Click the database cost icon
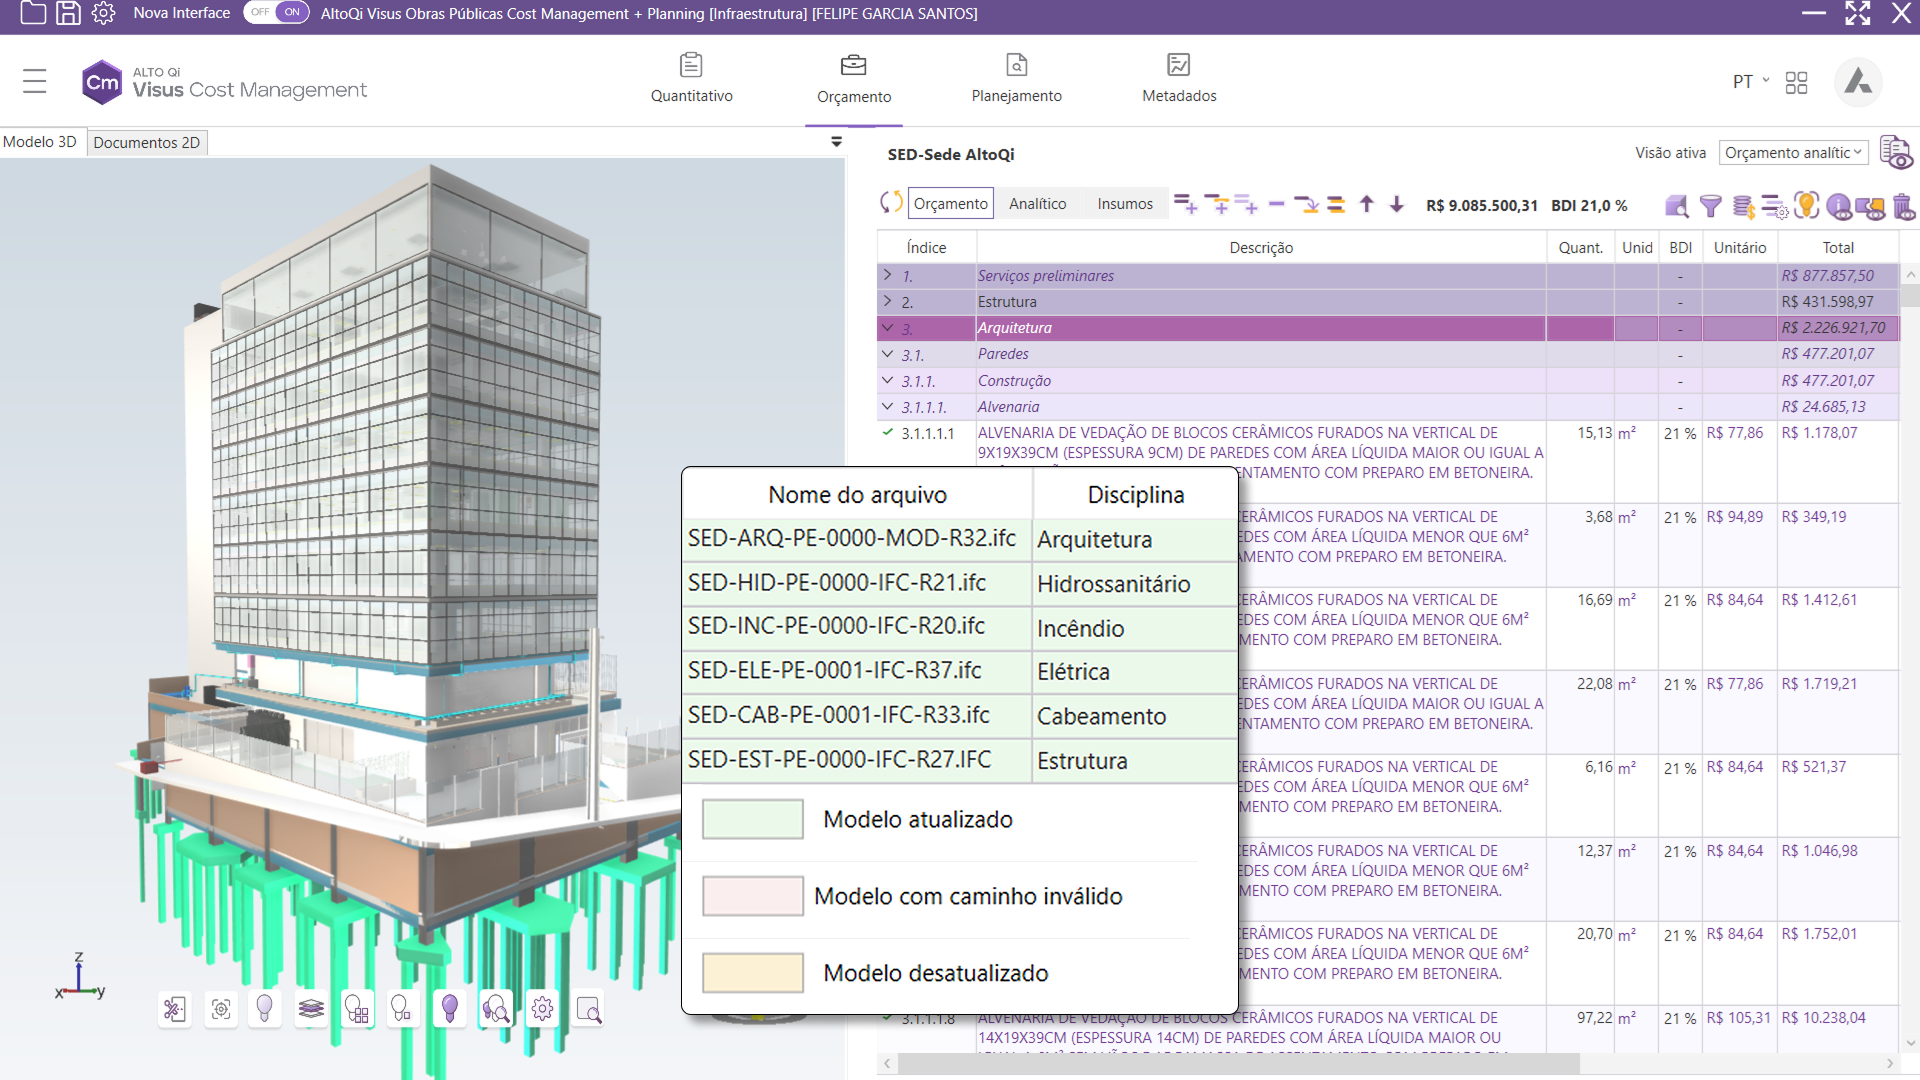The height and width of the screenshot is (1080, 1920). (1743, 206)
